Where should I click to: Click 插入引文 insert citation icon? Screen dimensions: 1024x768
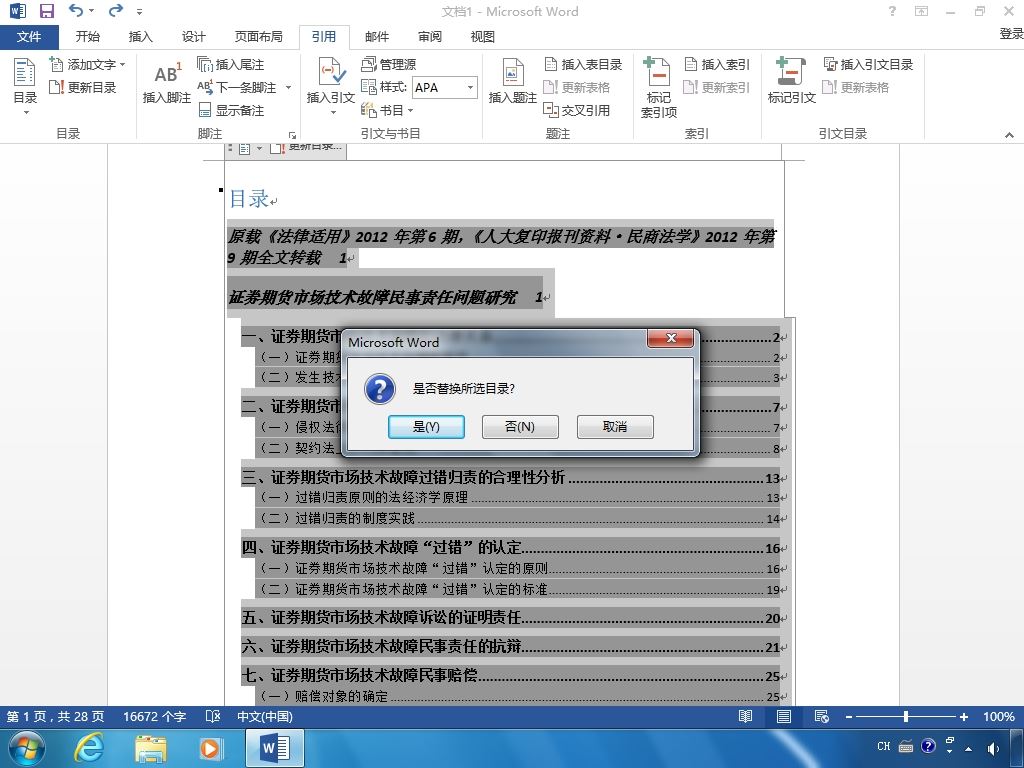pyautogui.click(x=331, y=72)
